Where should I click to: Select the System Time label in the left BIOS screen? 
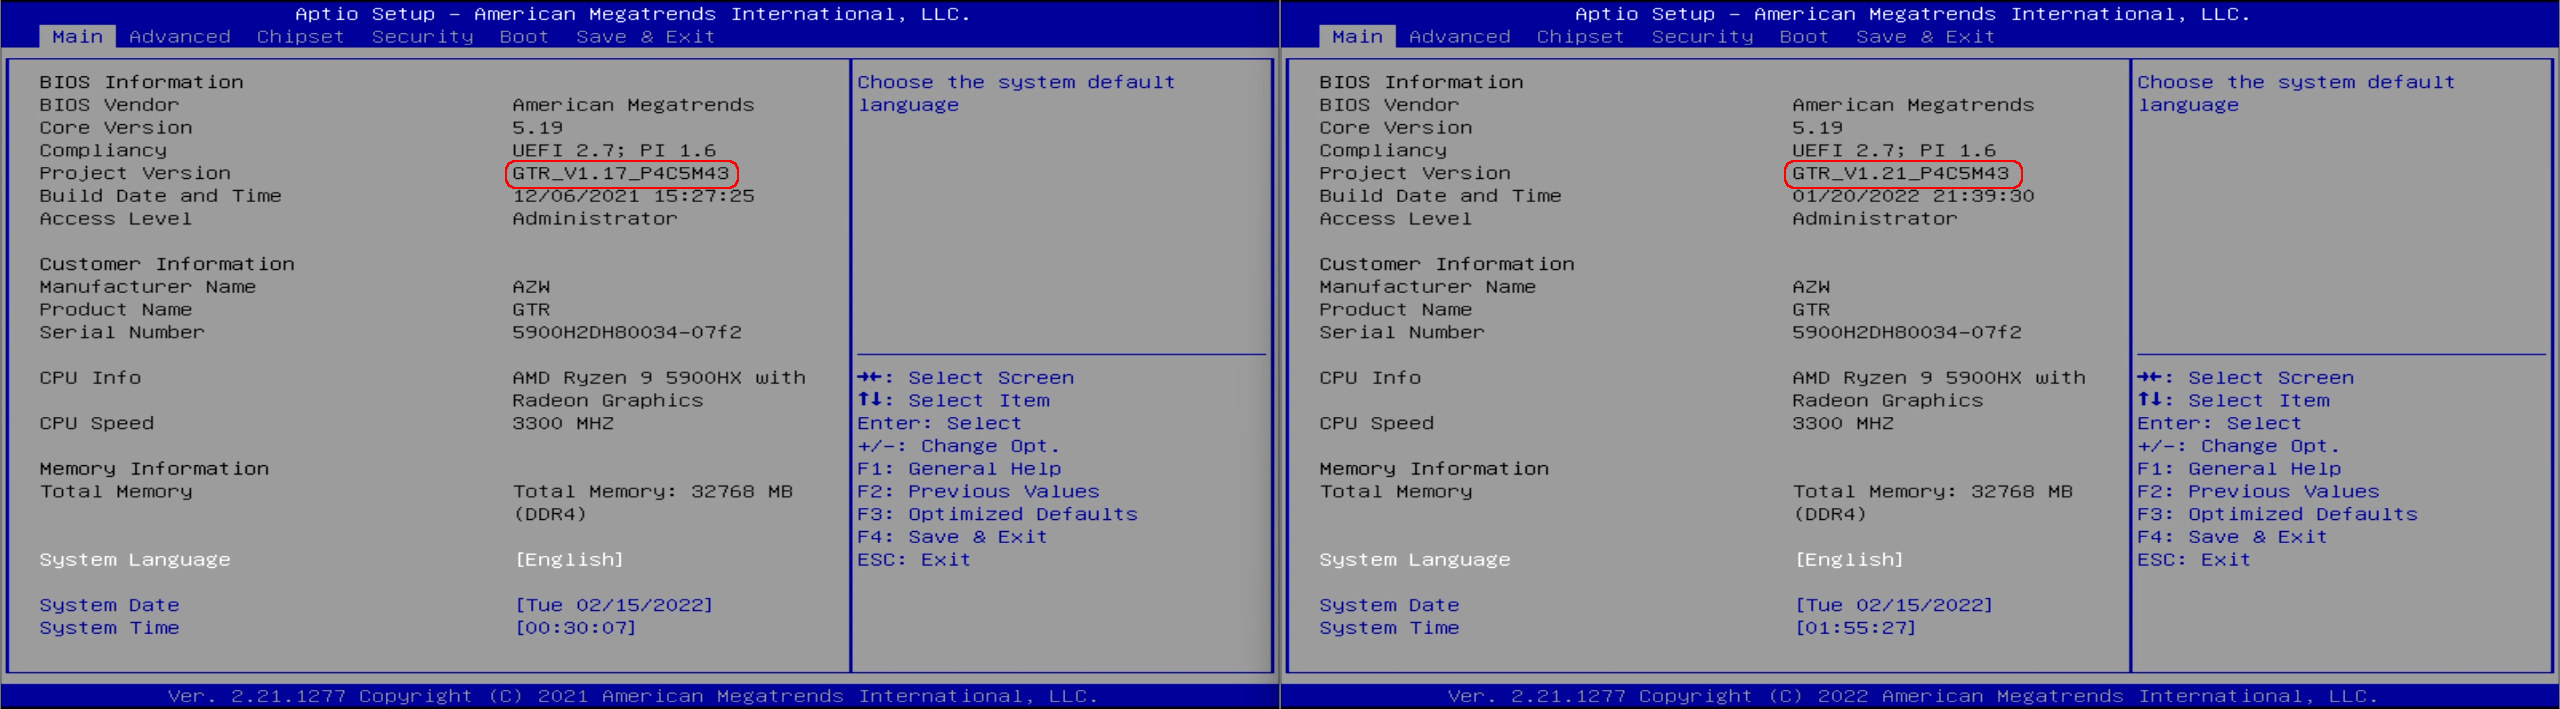tap(109, 629)
